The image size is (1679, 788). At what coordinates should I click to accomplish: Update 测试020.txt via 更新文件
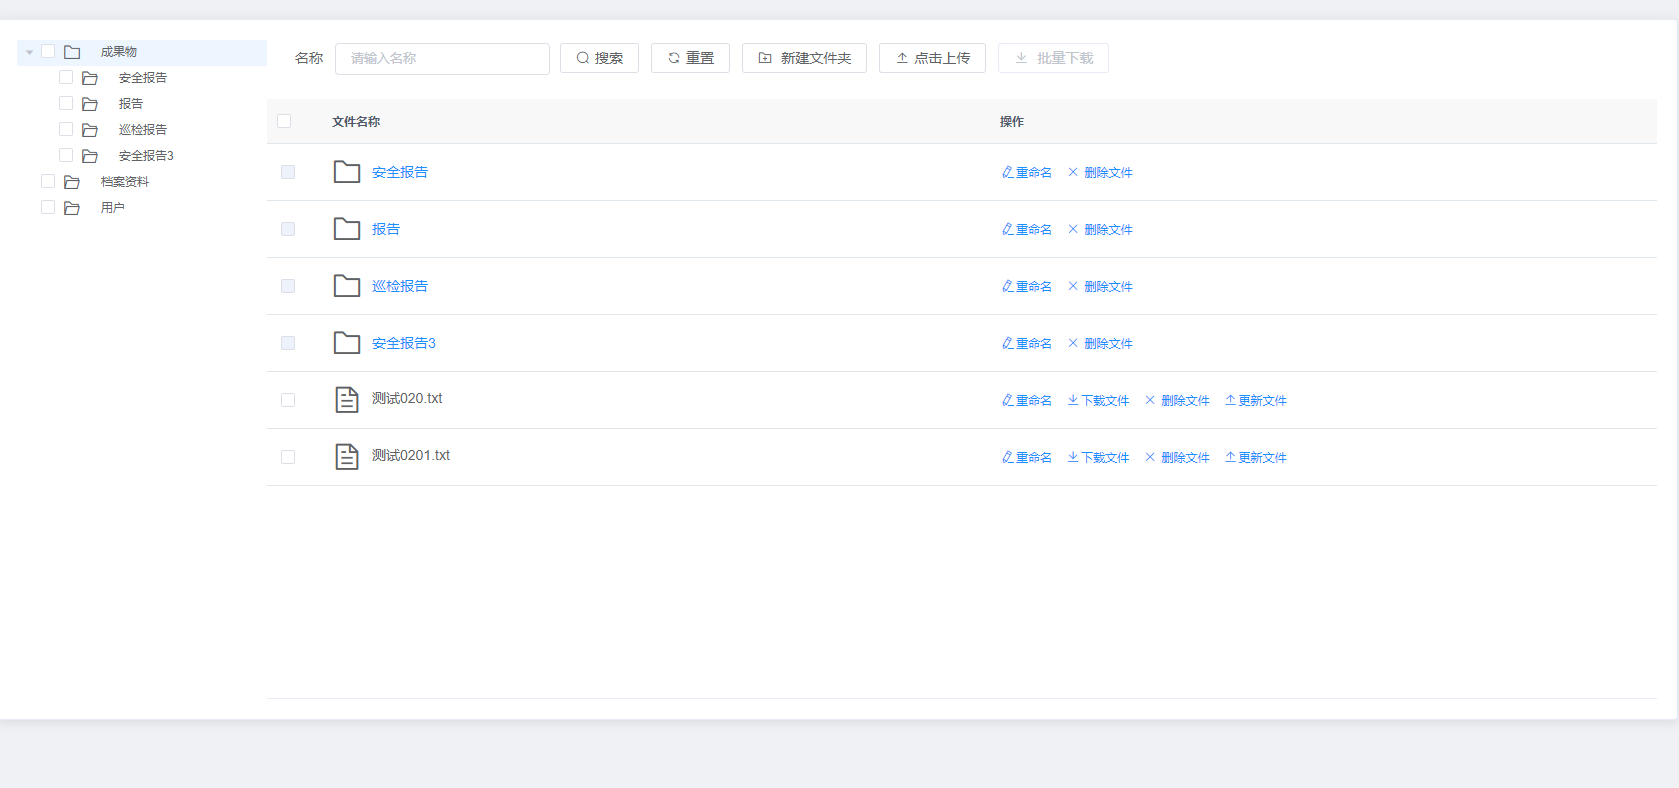pos(1256,401)
